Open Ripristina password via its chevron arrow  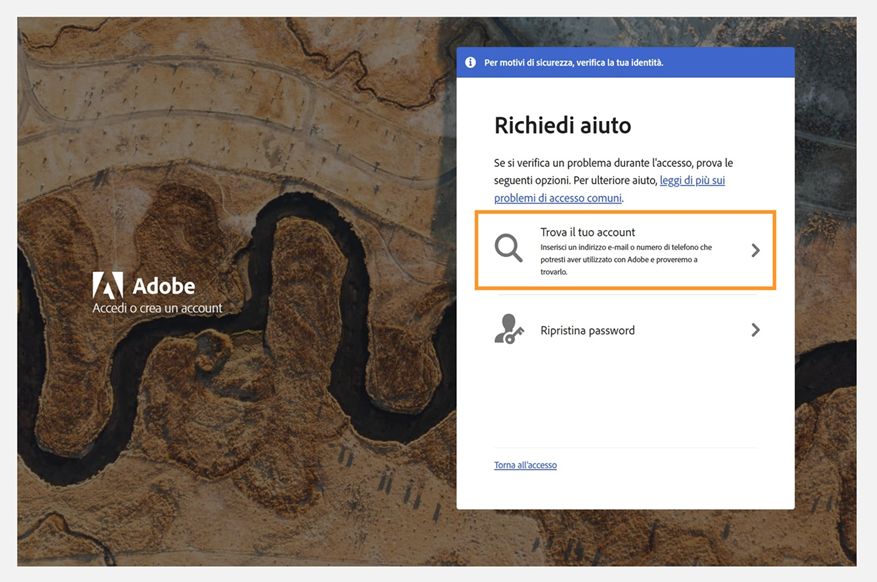point(757,329)
